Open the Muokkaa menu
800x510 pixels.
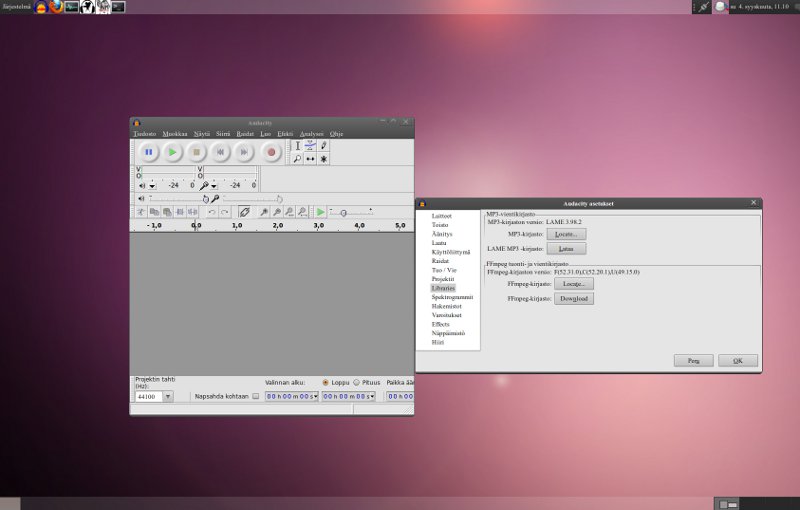click(x=175, y=134)
